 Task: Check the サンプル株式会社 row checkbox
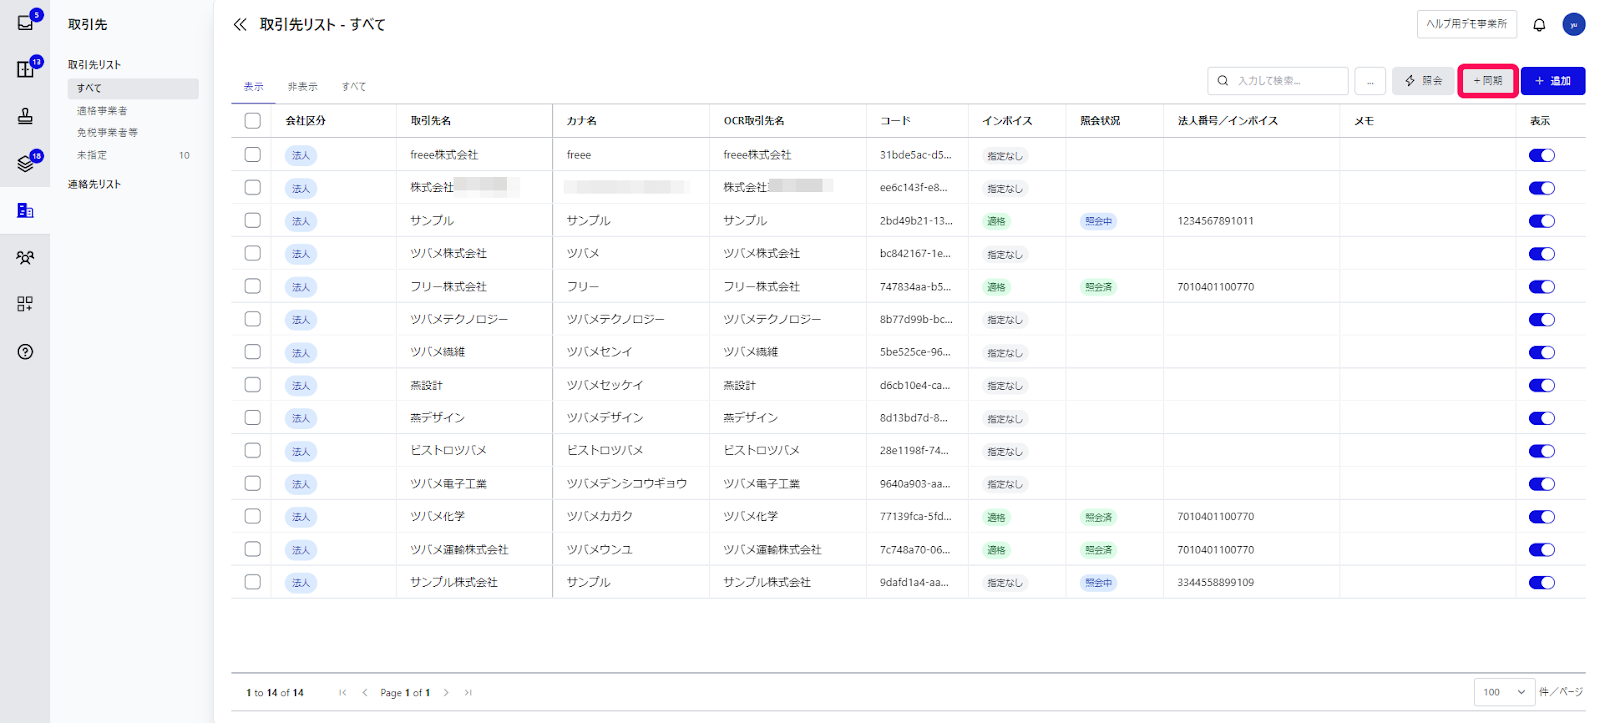pyautogui.click(x=252, y=582)
